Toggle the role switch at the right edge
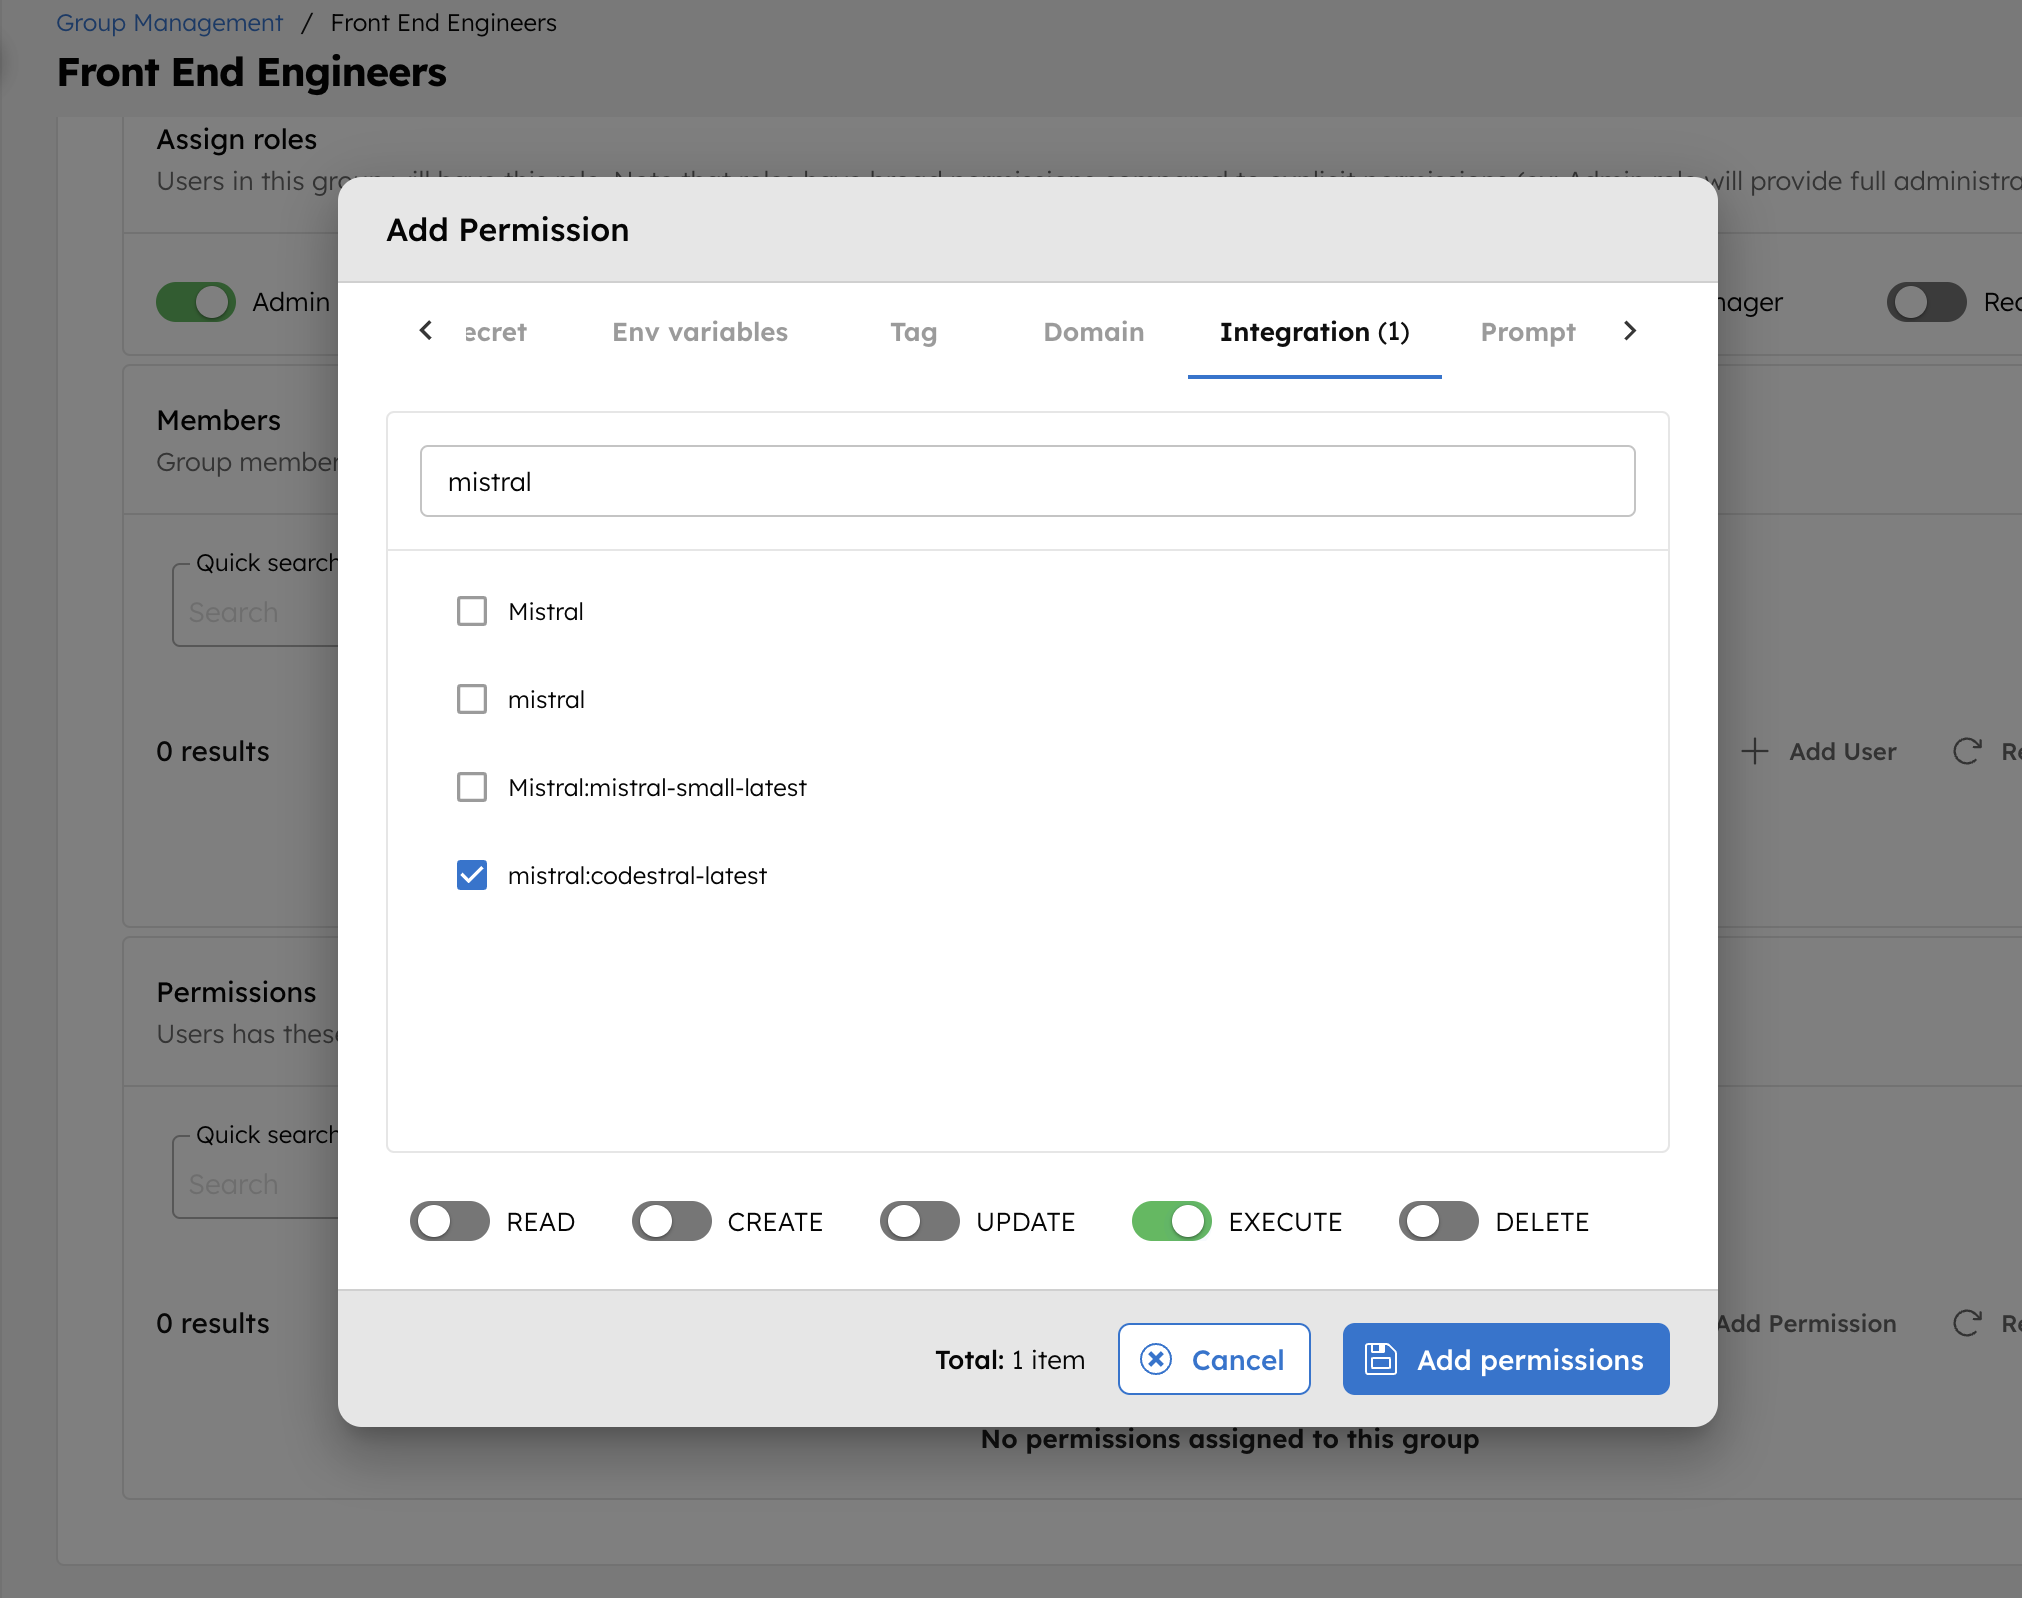Screen dimensions: 2022x1598 (1927, 302)
